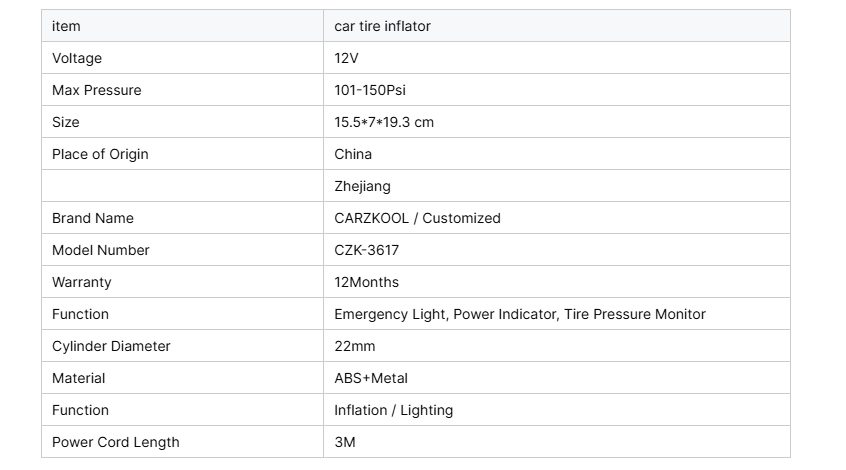Select the "12V" voltage value cell

(346, 58)
